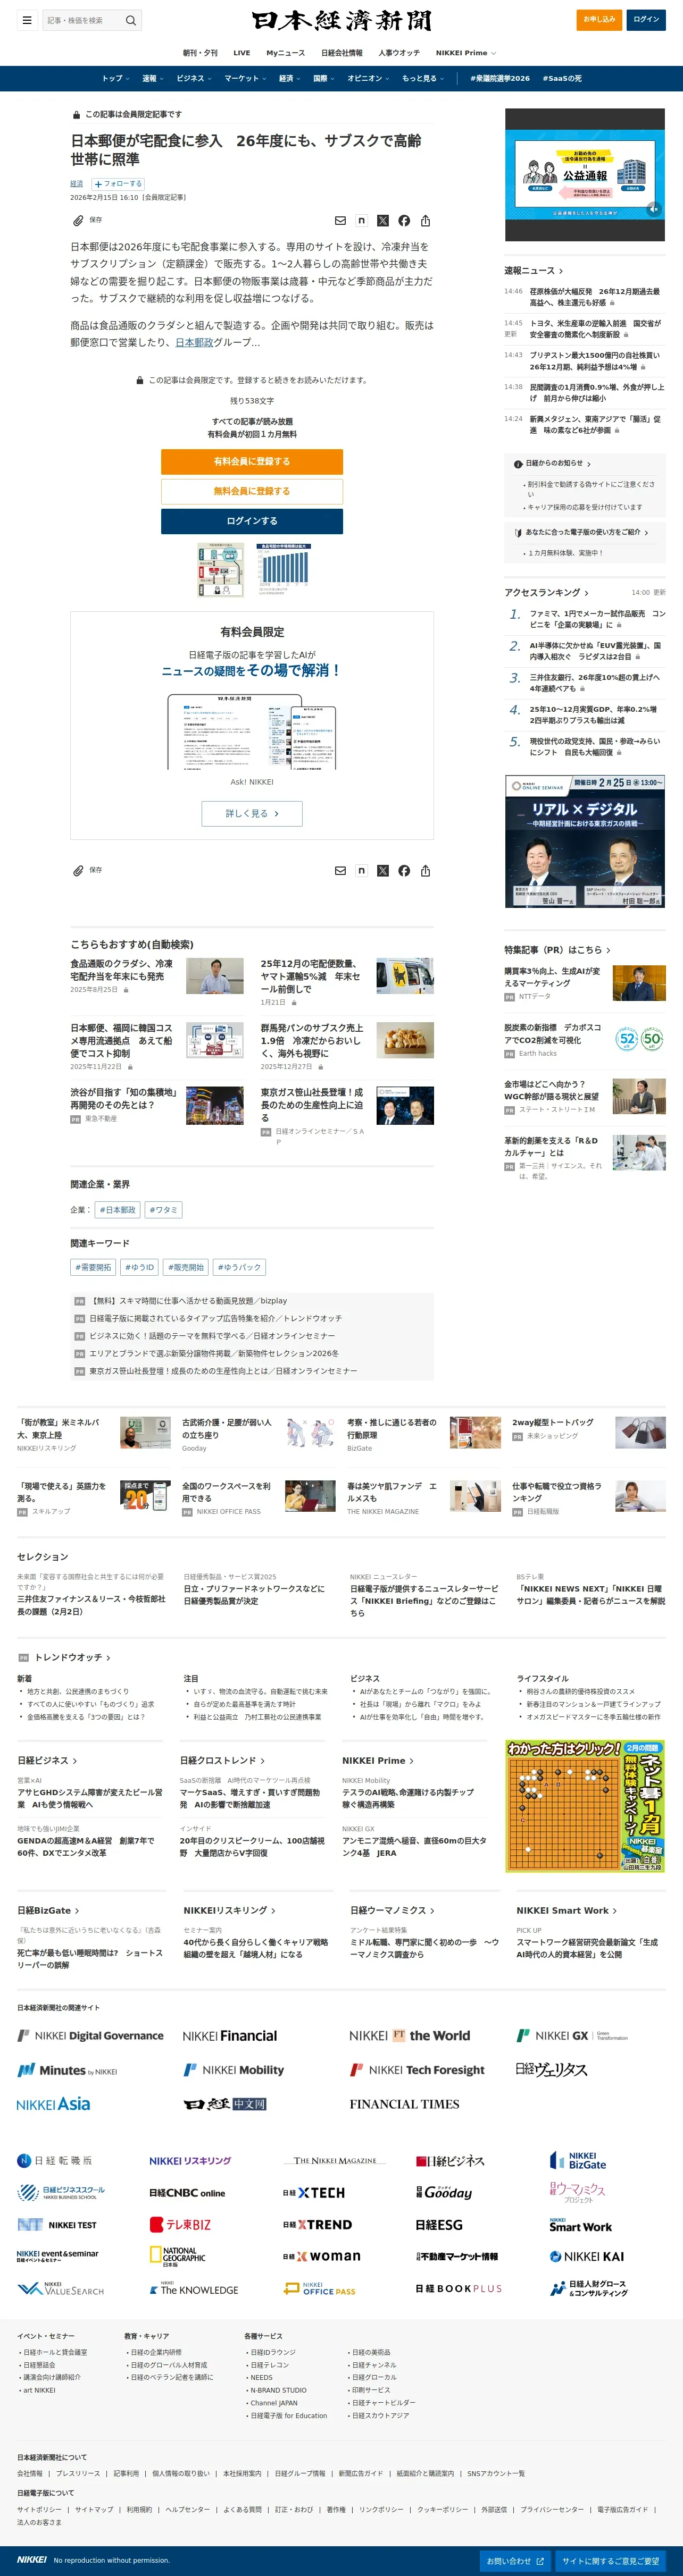Open the 特集記事（PR）はこちら link
Screen dimensions: 683x2576
click(557, 950)
